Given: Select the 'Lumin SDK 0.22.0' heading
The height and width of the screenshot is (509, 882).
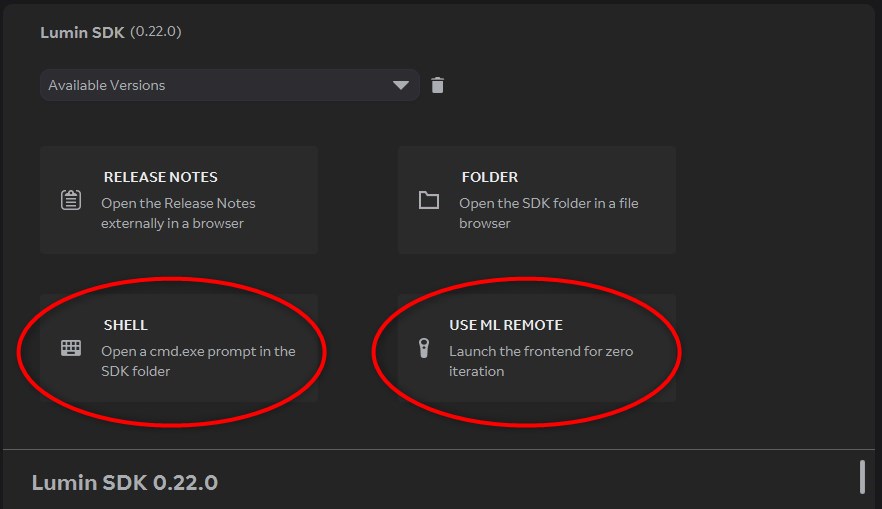Looking at the screenshot, I should [x=125, y=483].
